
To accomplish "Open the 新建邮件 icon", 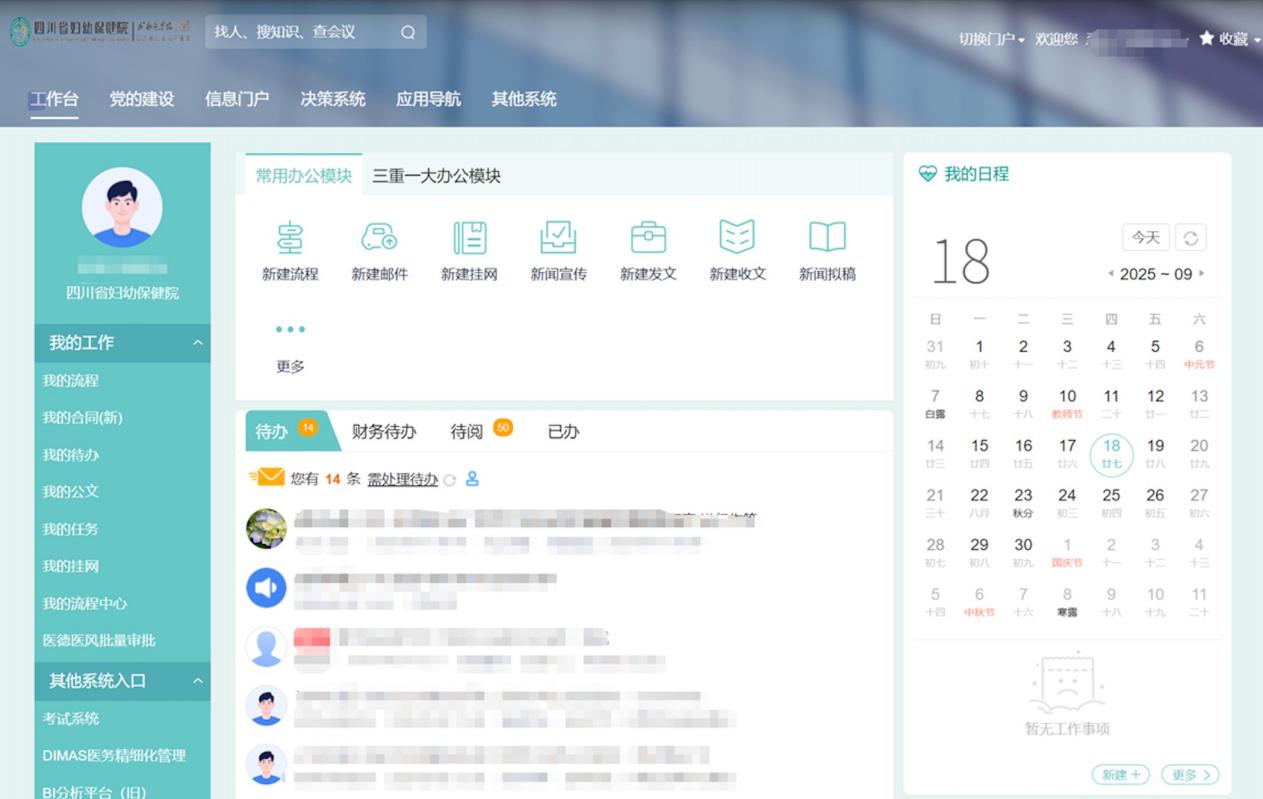I will click(379, 238).
